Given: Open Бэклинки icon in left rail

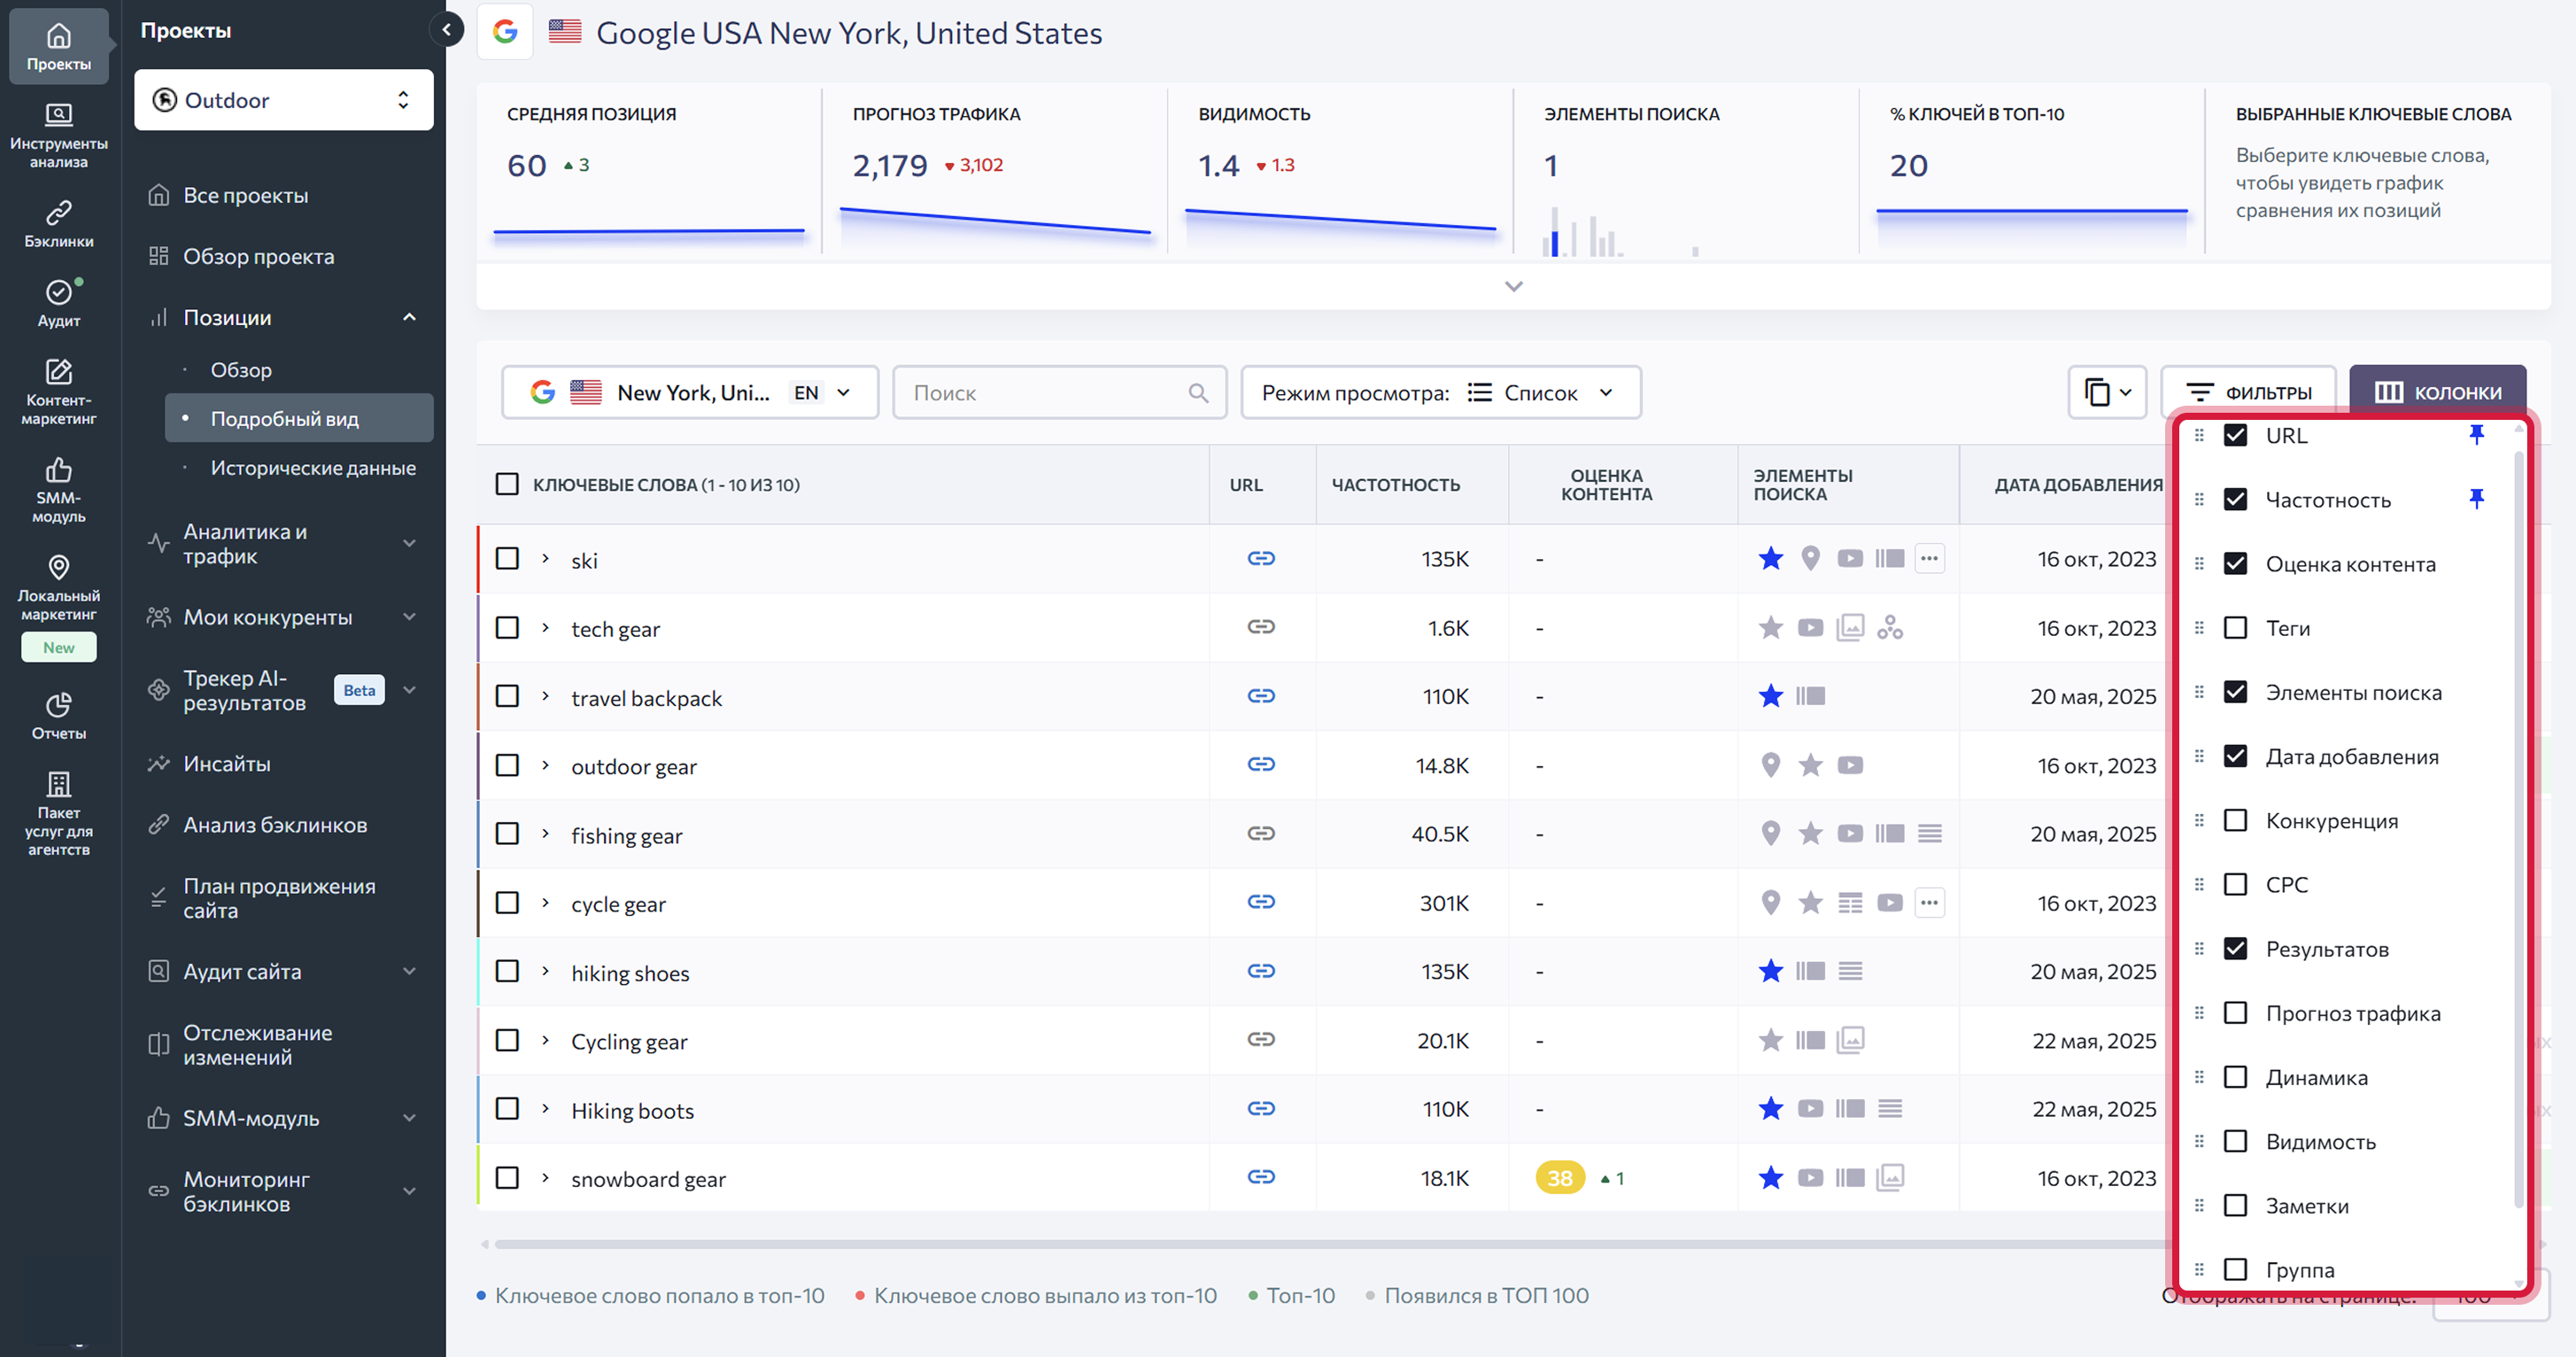Looking at the screenshot, I should [x=58, y=224].
